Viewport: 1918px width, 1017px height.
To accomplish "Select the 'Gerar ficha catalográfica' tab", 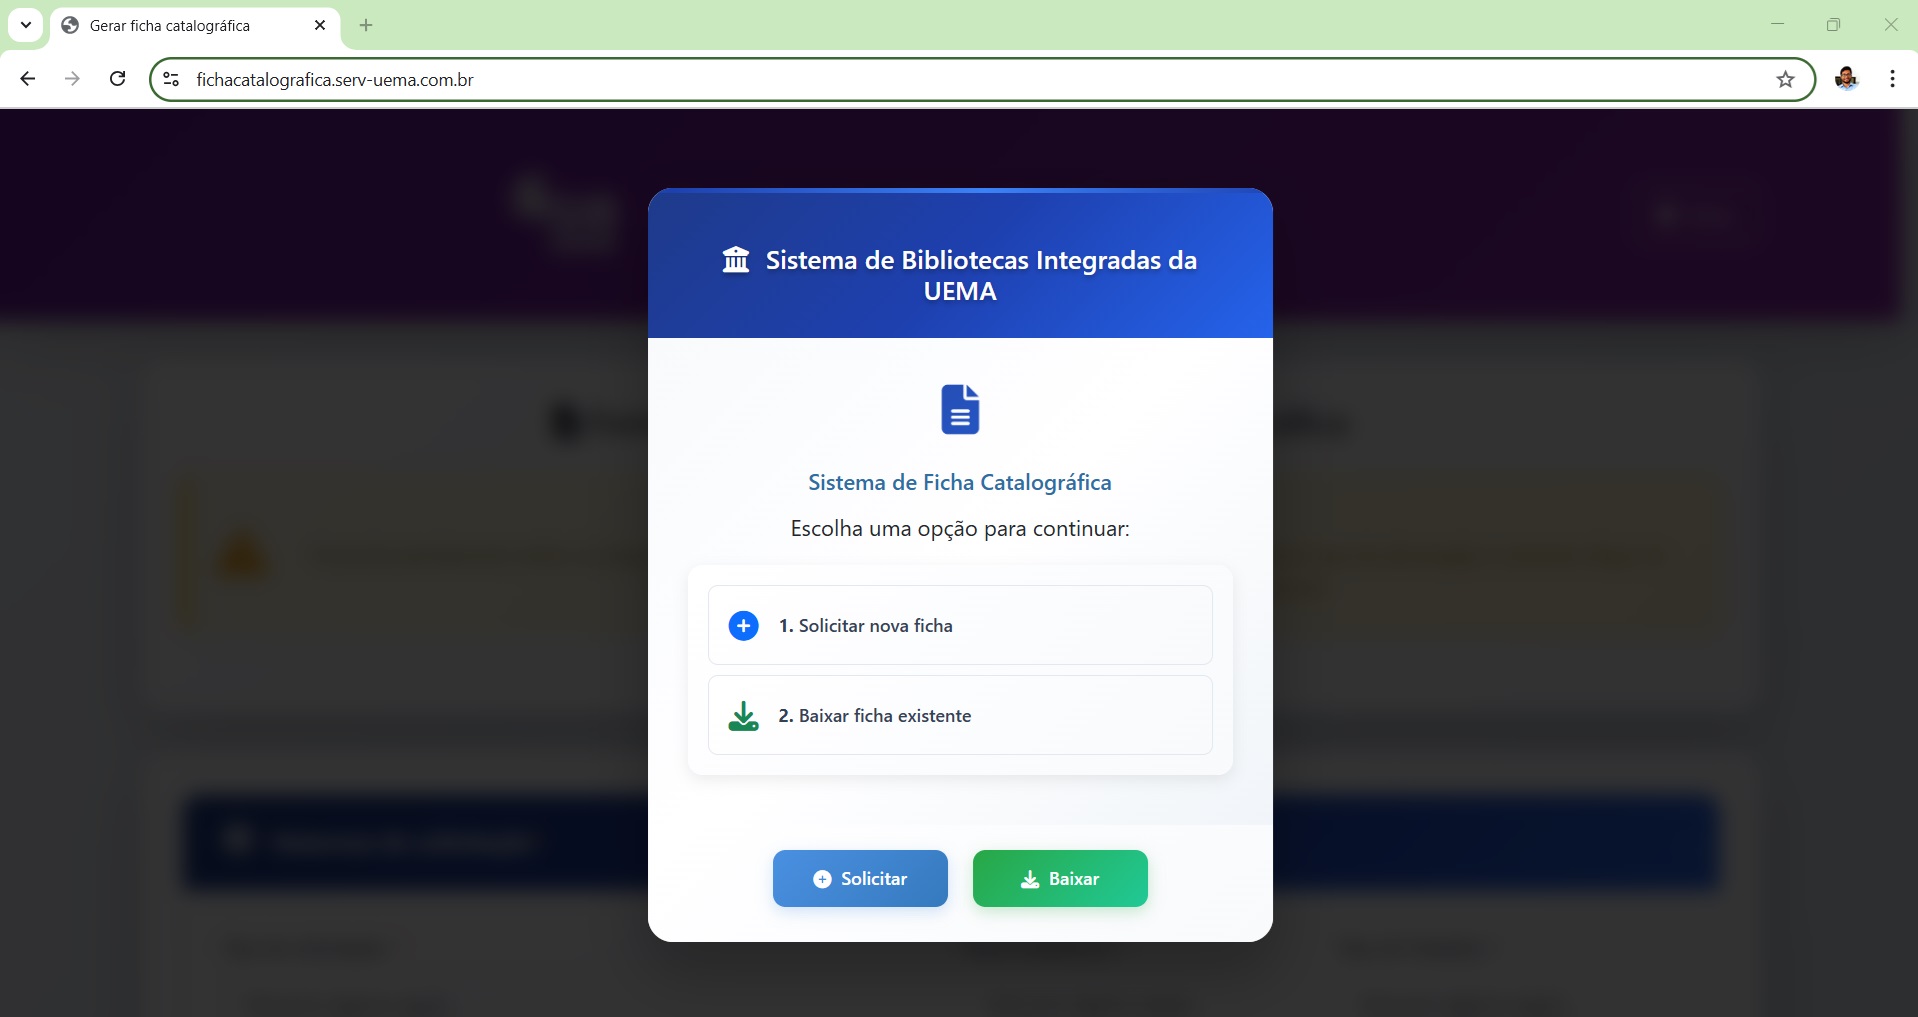I will coord(195,26).
